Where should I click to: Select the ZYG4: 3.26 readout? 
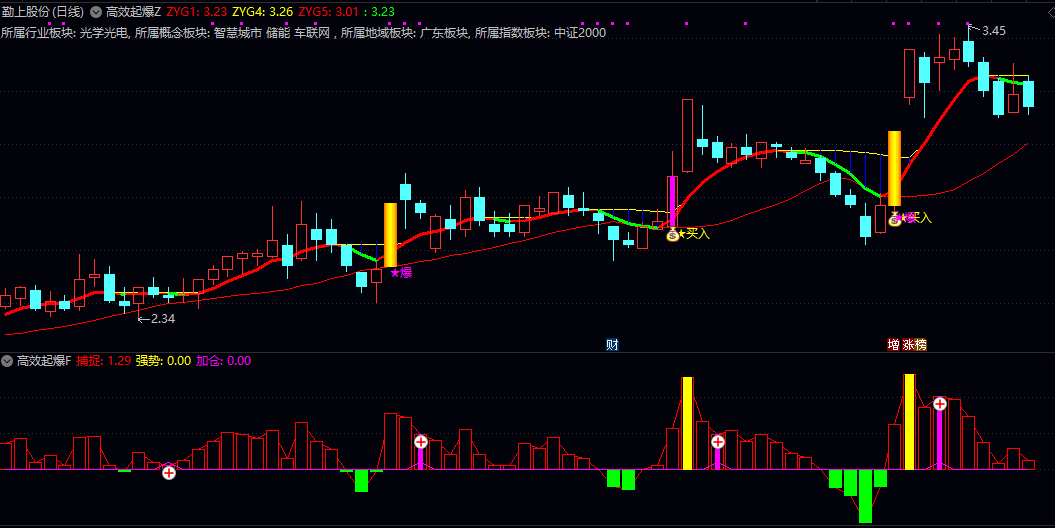(262, 12)
